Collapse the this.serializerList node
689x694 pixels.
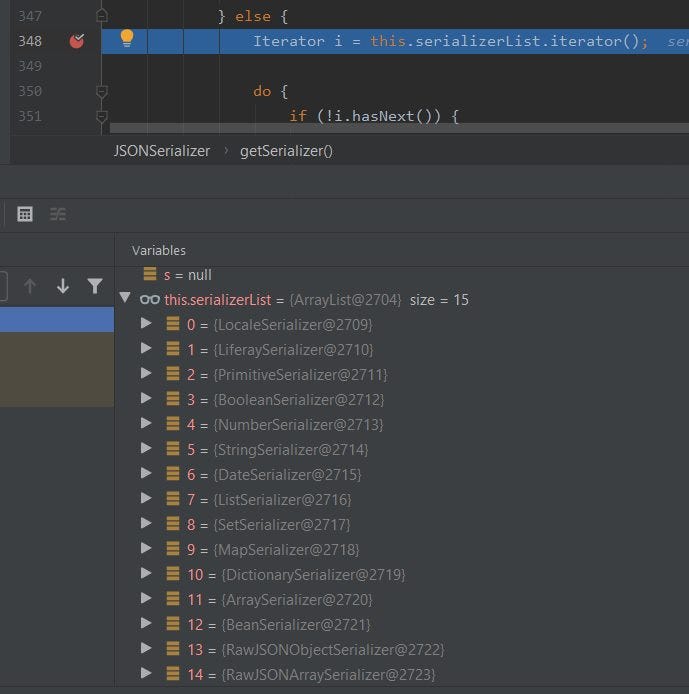pyautogui.click(x=125, y=297)
